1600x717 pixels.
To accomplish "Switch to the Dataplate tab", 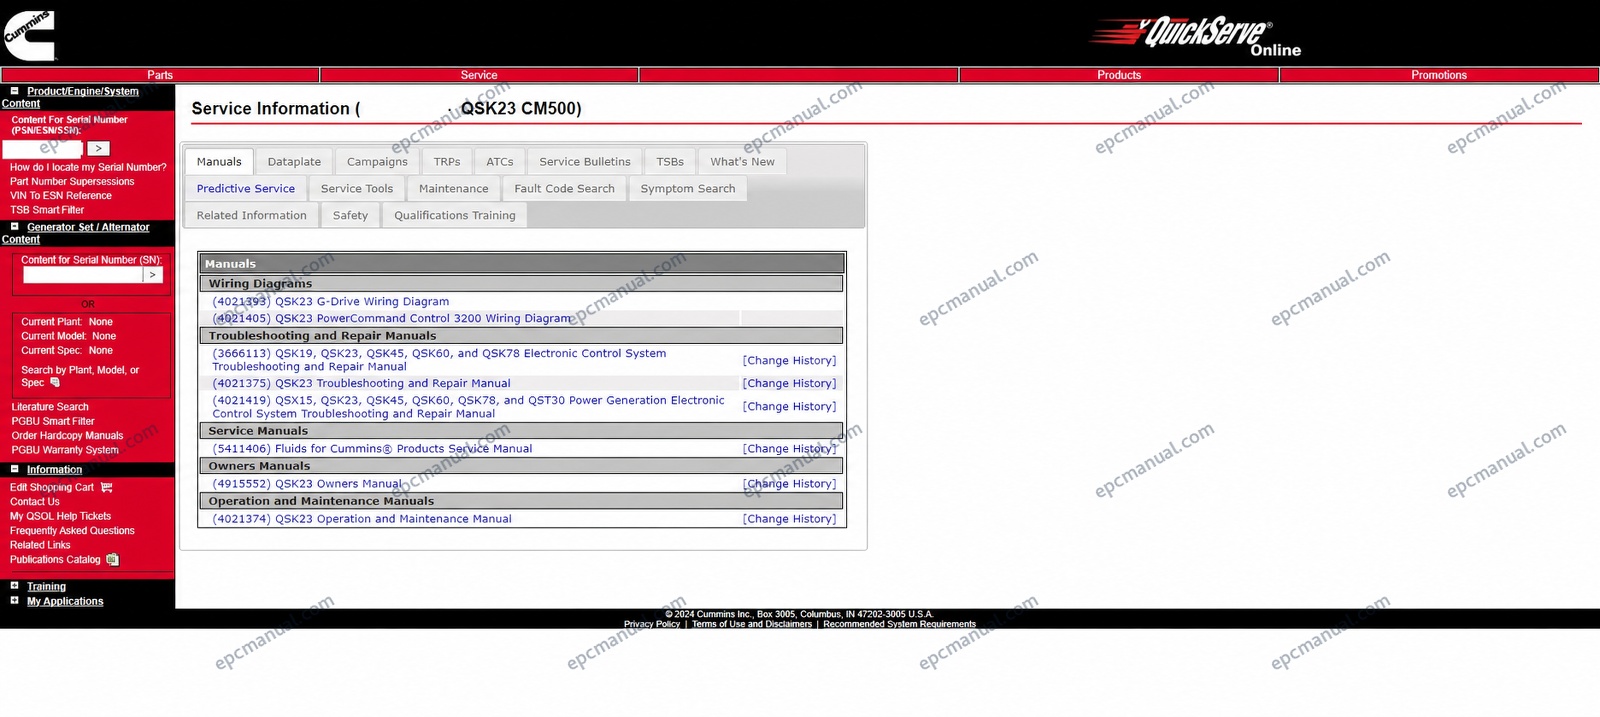I will [294, 161].
